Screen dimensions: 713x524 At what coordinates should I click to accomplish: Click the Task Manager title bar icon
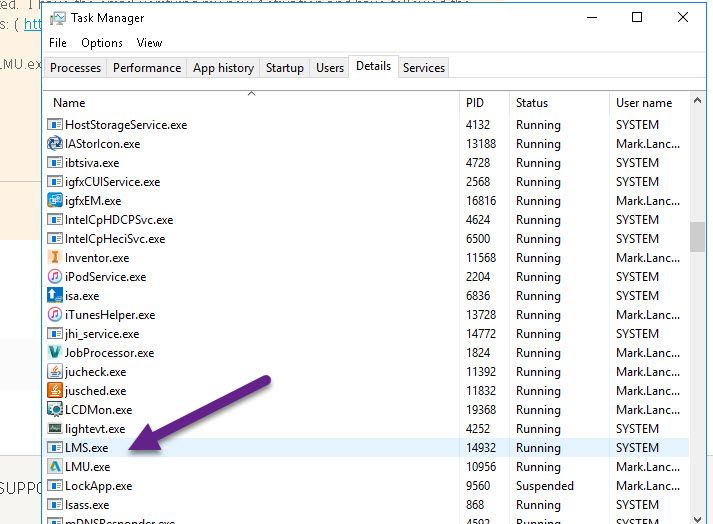[x=58, y=18]
